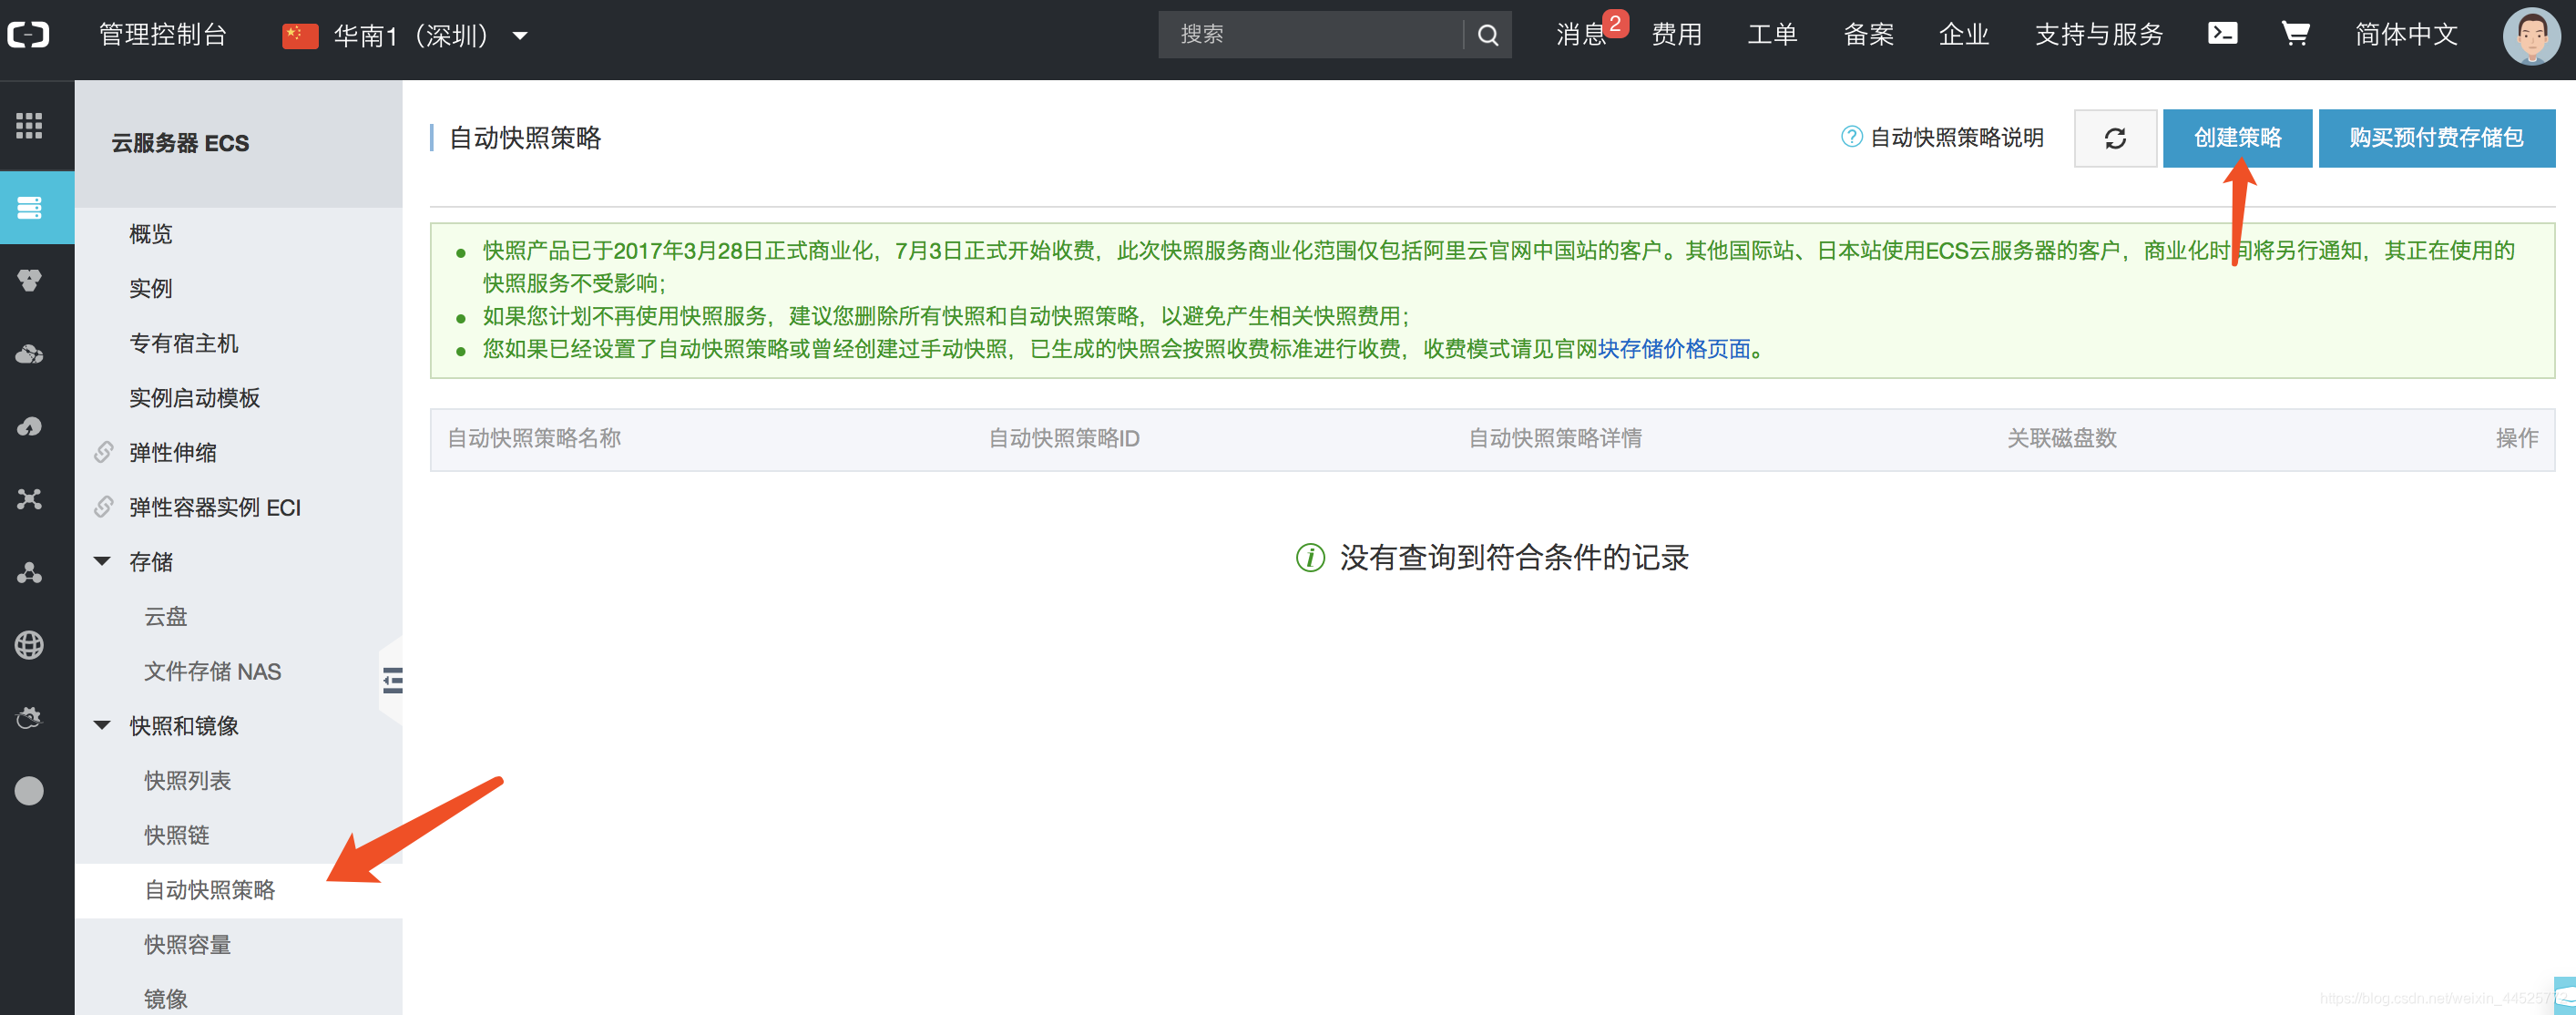Viewport: 2576px width, 1015px height.
Task: Click the Alibaba Cloud logo icon
Action: pos(29,35)
